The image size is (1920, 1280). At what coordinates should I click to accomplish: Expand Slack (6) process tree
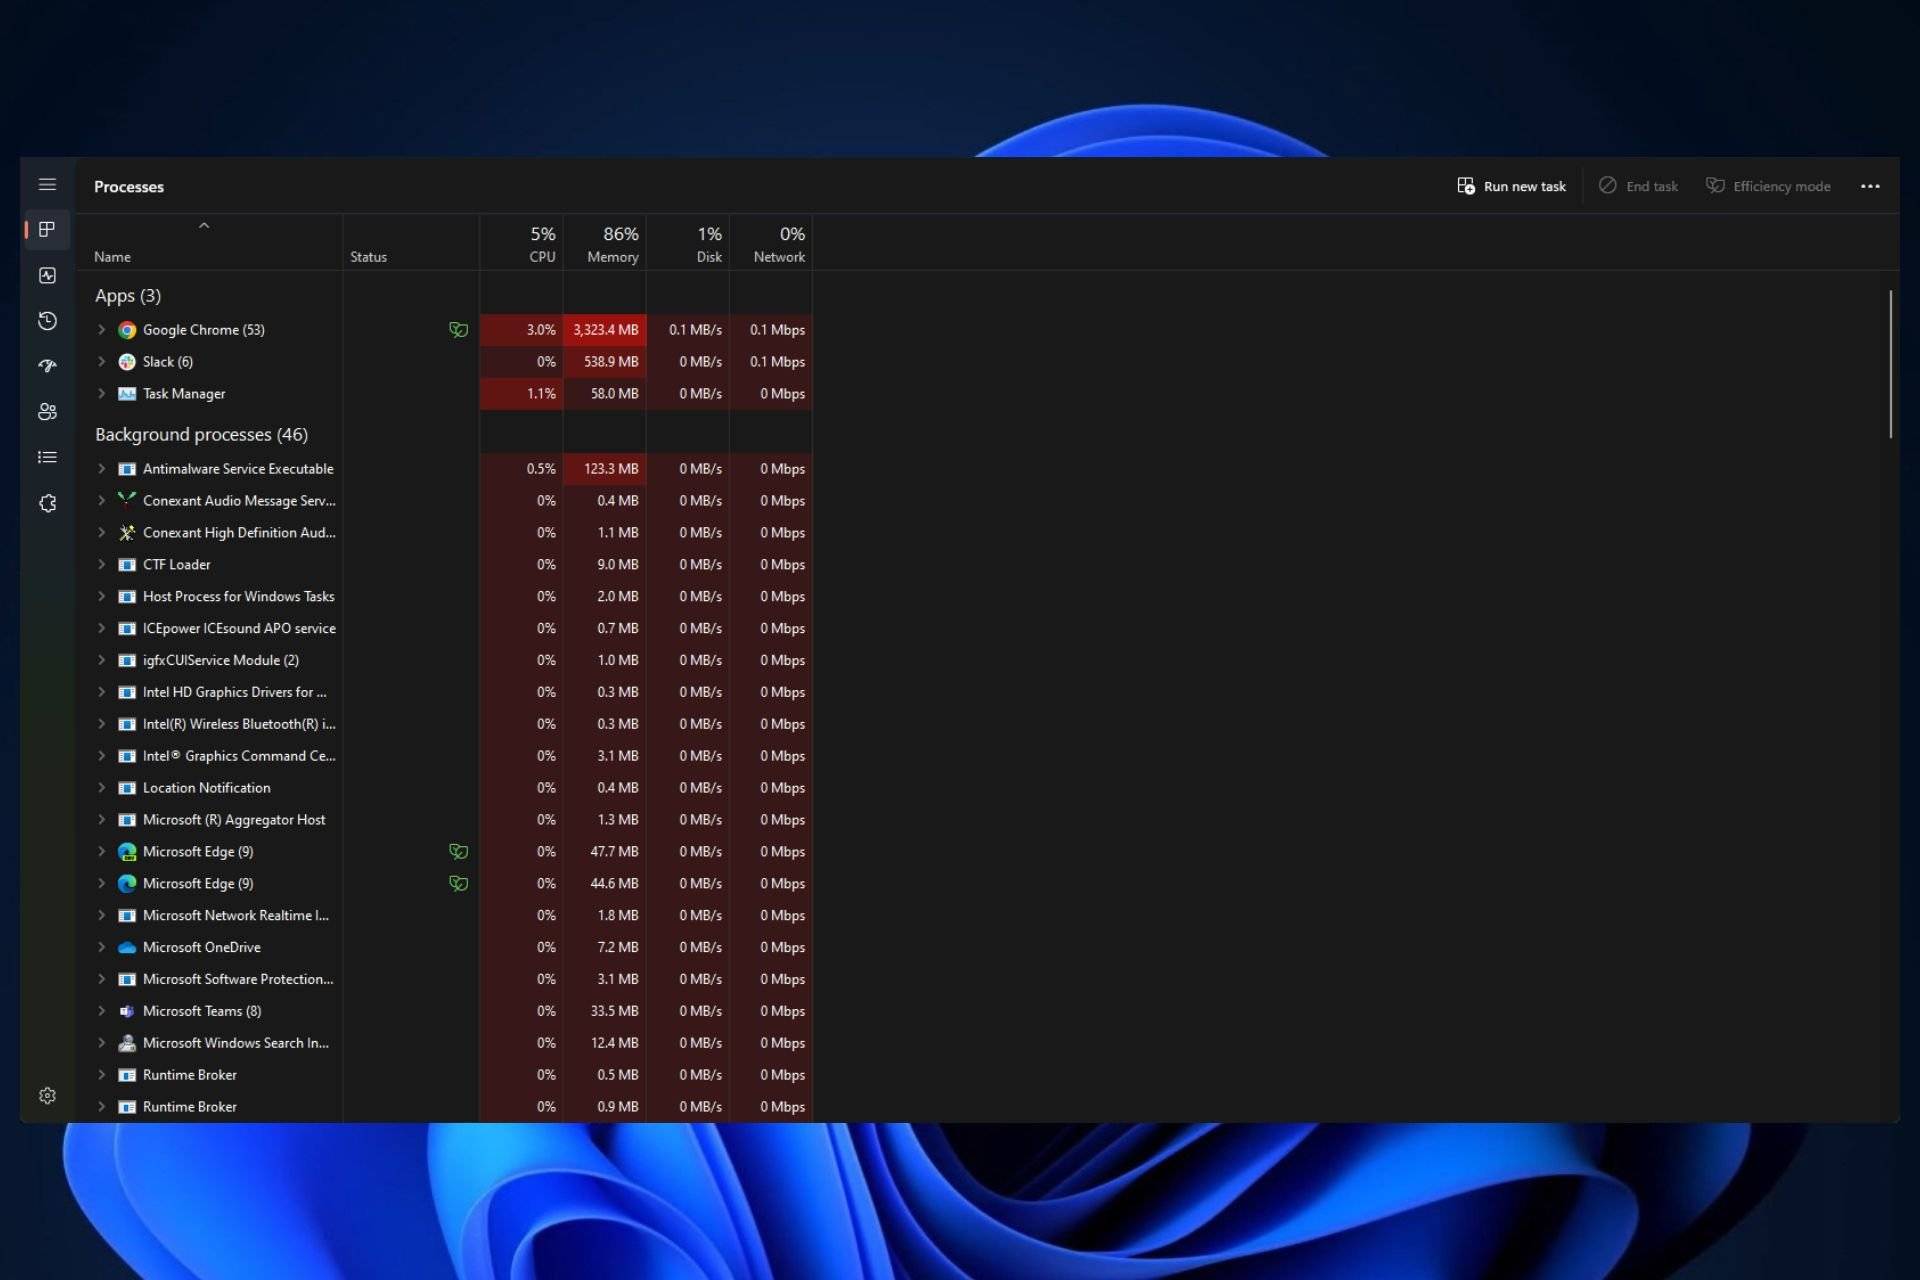tap(101, 360)
